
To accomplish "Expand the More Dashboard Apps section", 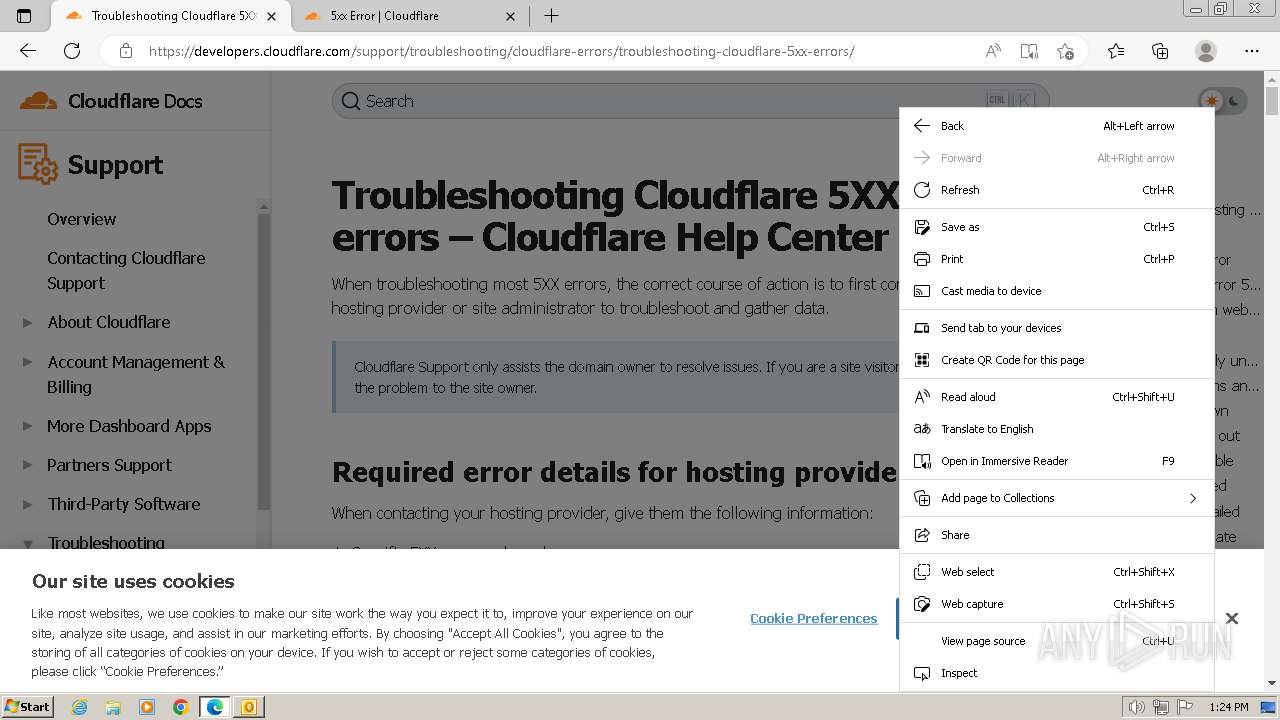I will pyautogui.click(x=27, y=426).
